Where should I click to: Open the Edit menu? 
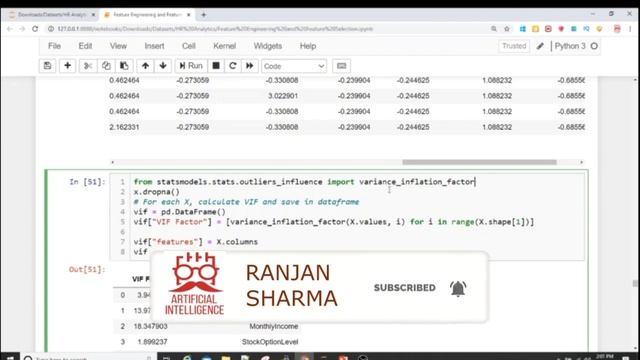(x=85, y=46)
